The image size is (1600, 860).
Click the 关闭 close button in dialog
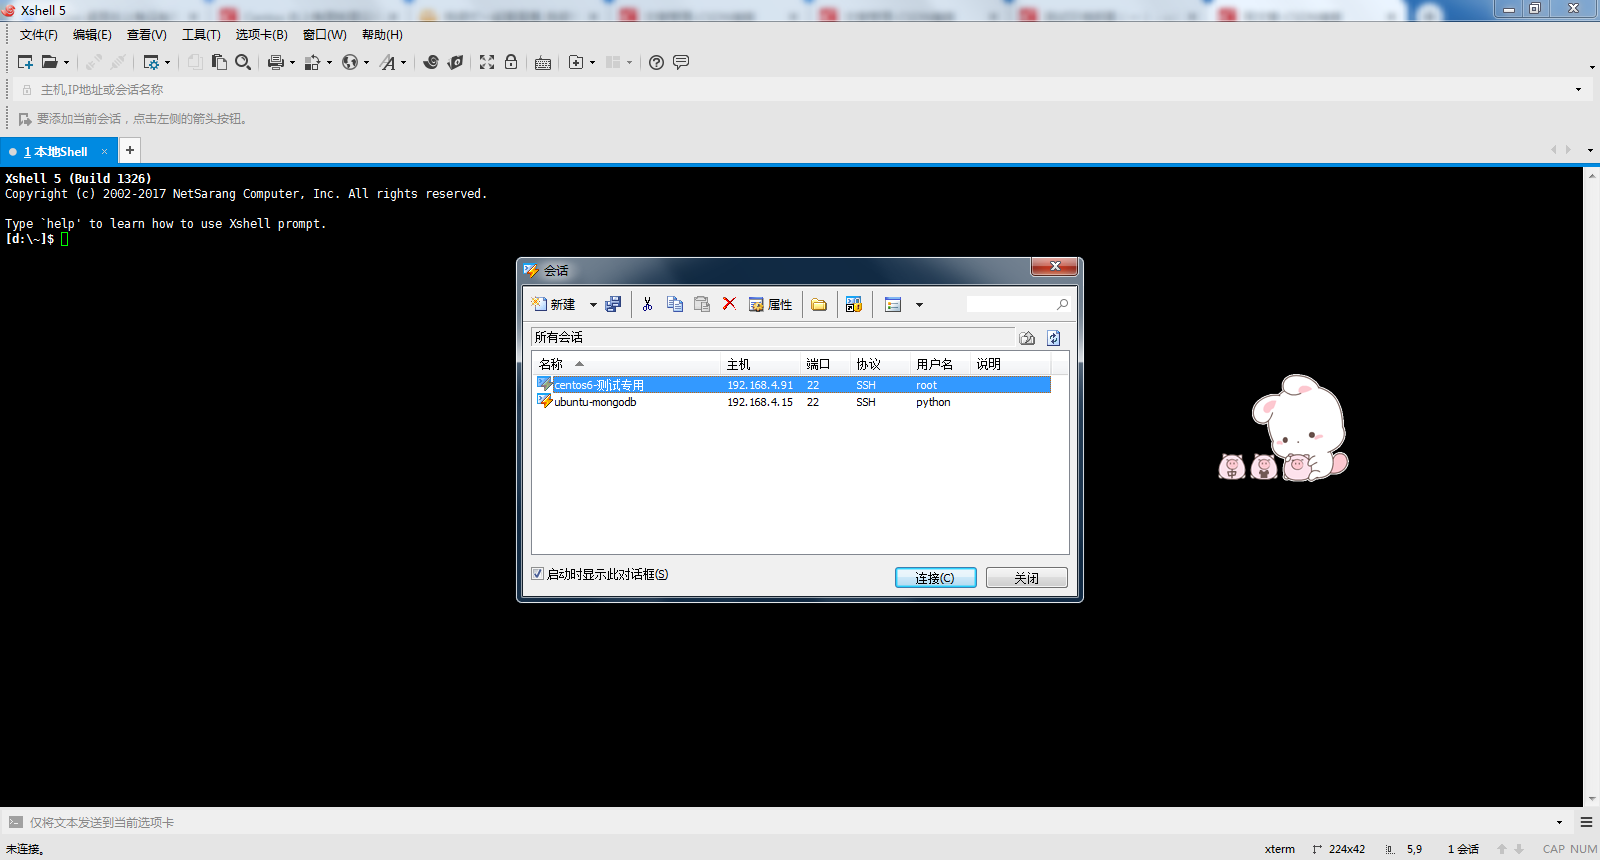[x=1026, y=578]
